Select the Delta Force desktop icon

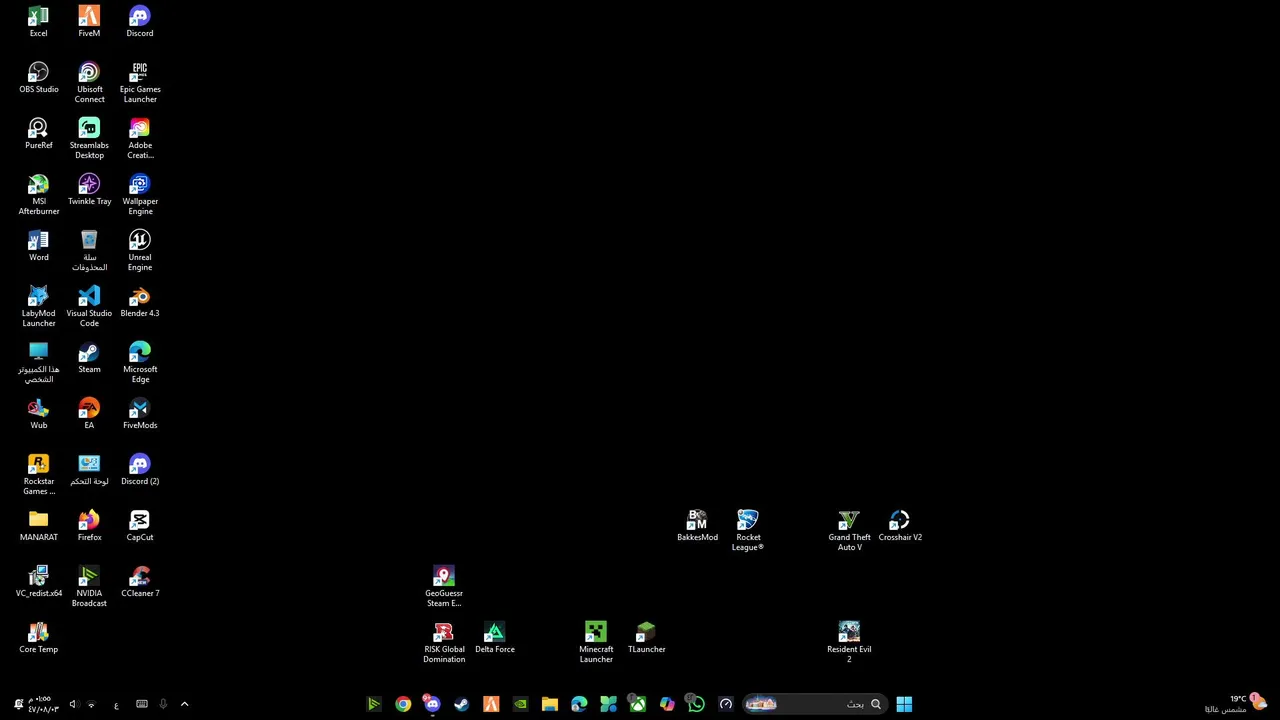pyautogui.click(x=495, y=638)
